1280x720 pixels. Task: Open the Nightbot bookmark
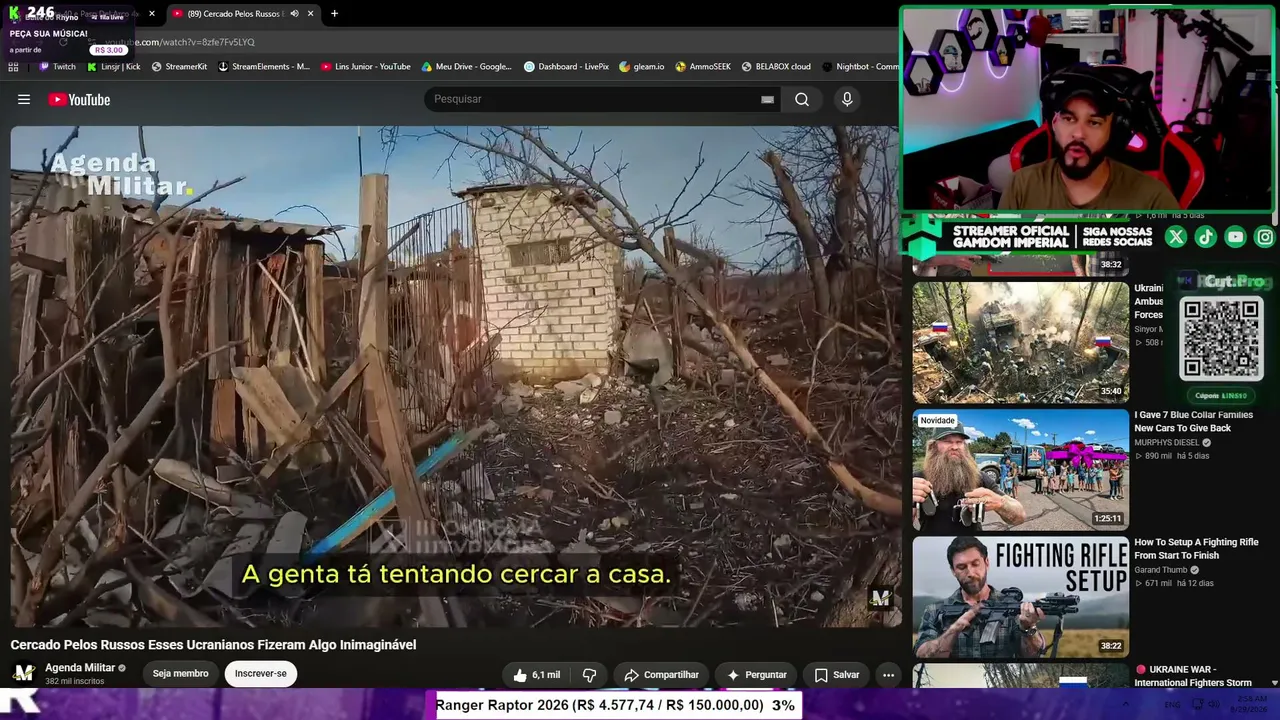coord(860,67)
